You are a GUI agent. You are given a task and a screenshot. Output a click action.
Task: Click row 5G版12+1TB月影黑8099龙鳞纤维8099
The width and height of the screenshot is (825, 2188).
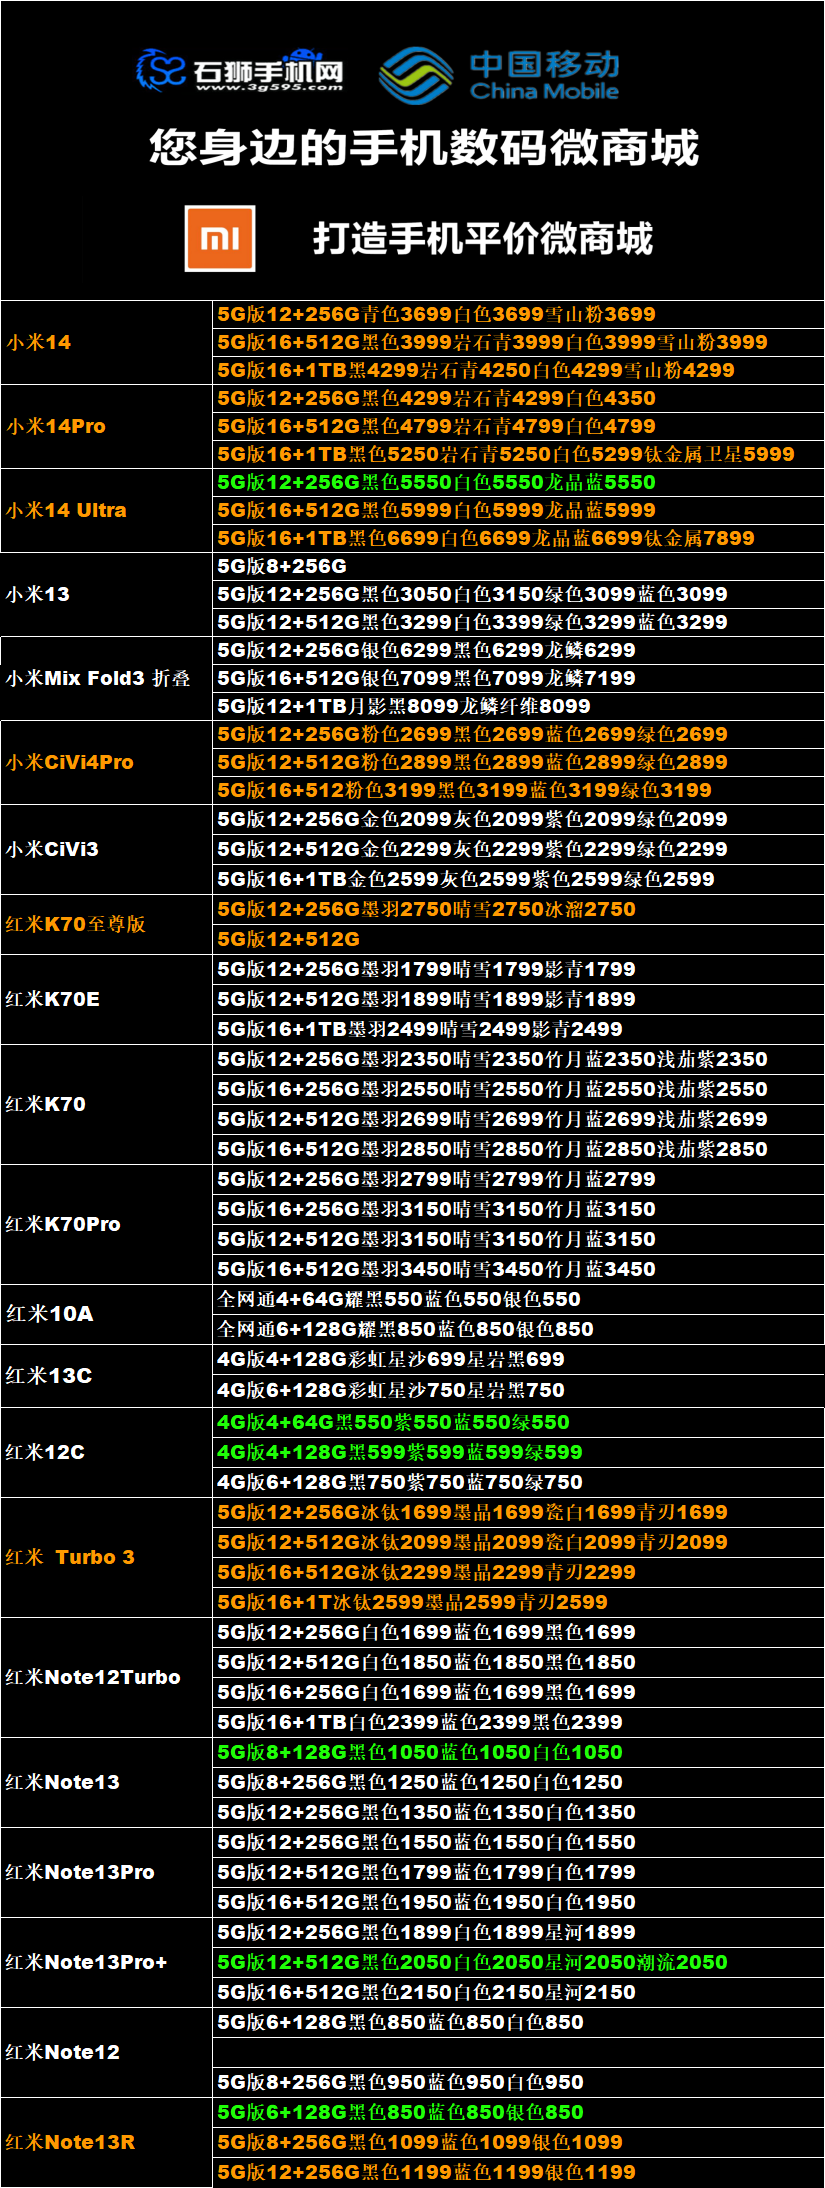point(518,706)
